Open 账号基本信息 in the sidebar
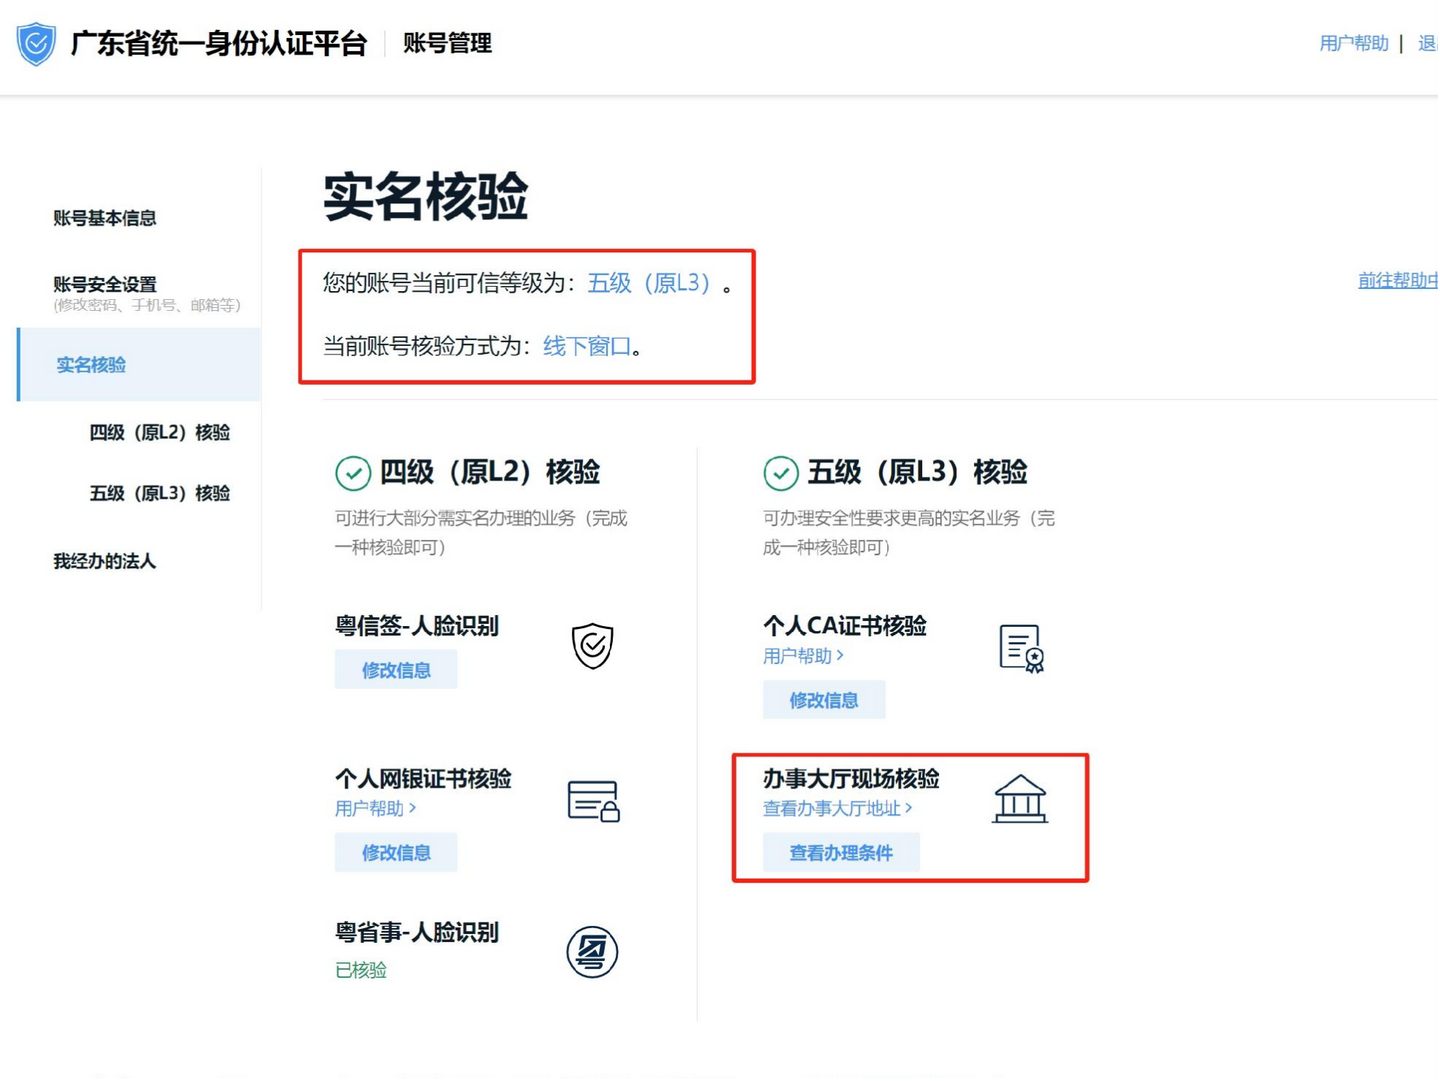This screenshot has height=1081, width=1440. click(x=105, y=218)
